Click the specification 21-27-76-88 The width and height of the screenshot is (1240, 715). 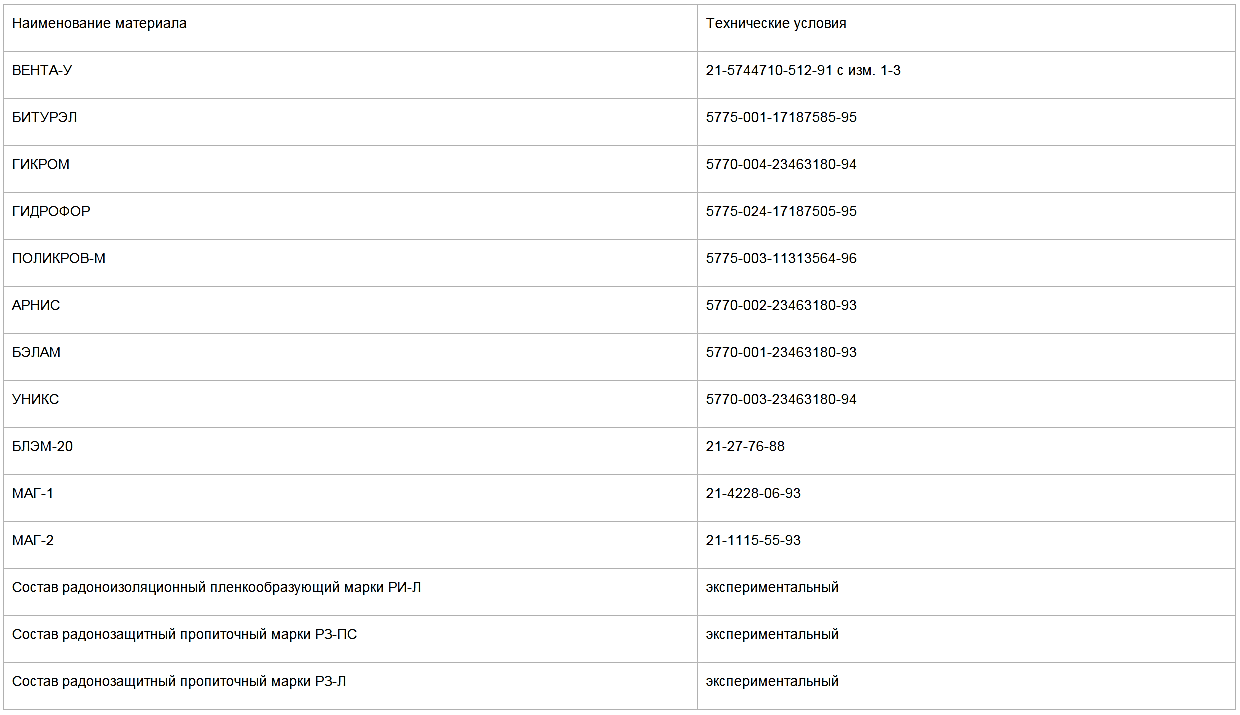click(745, 447)
